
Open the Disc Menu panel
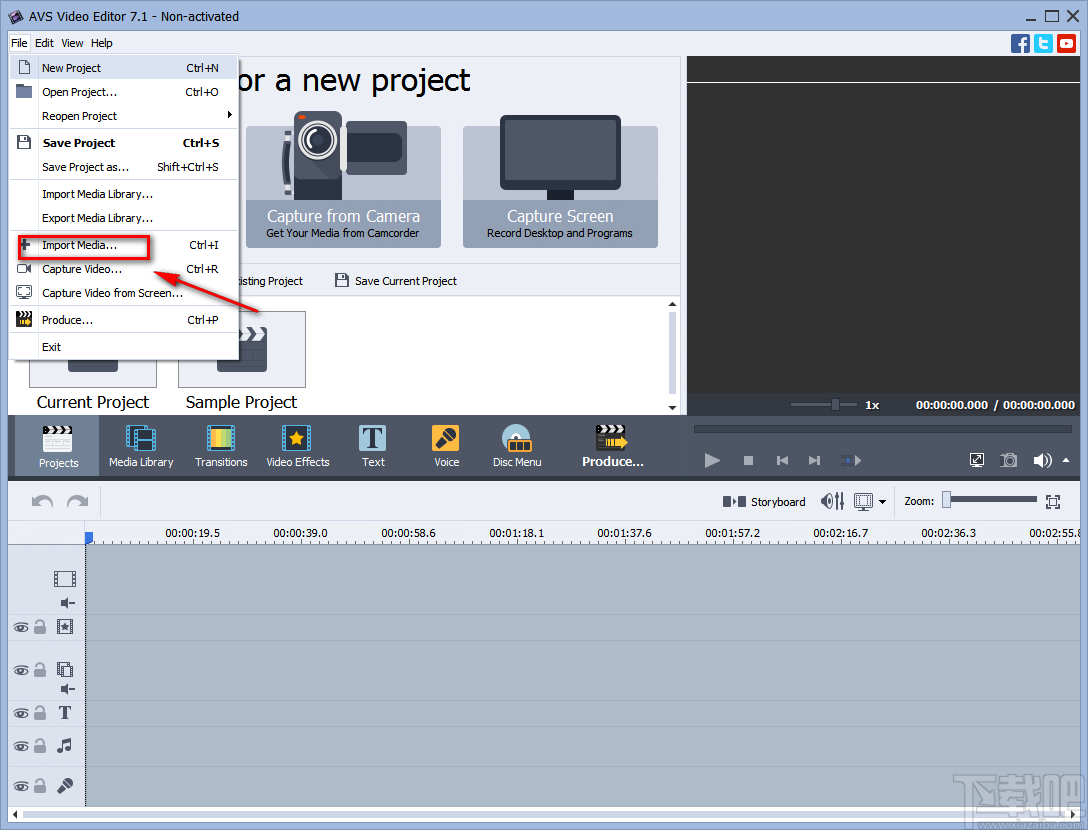(517, 446)
